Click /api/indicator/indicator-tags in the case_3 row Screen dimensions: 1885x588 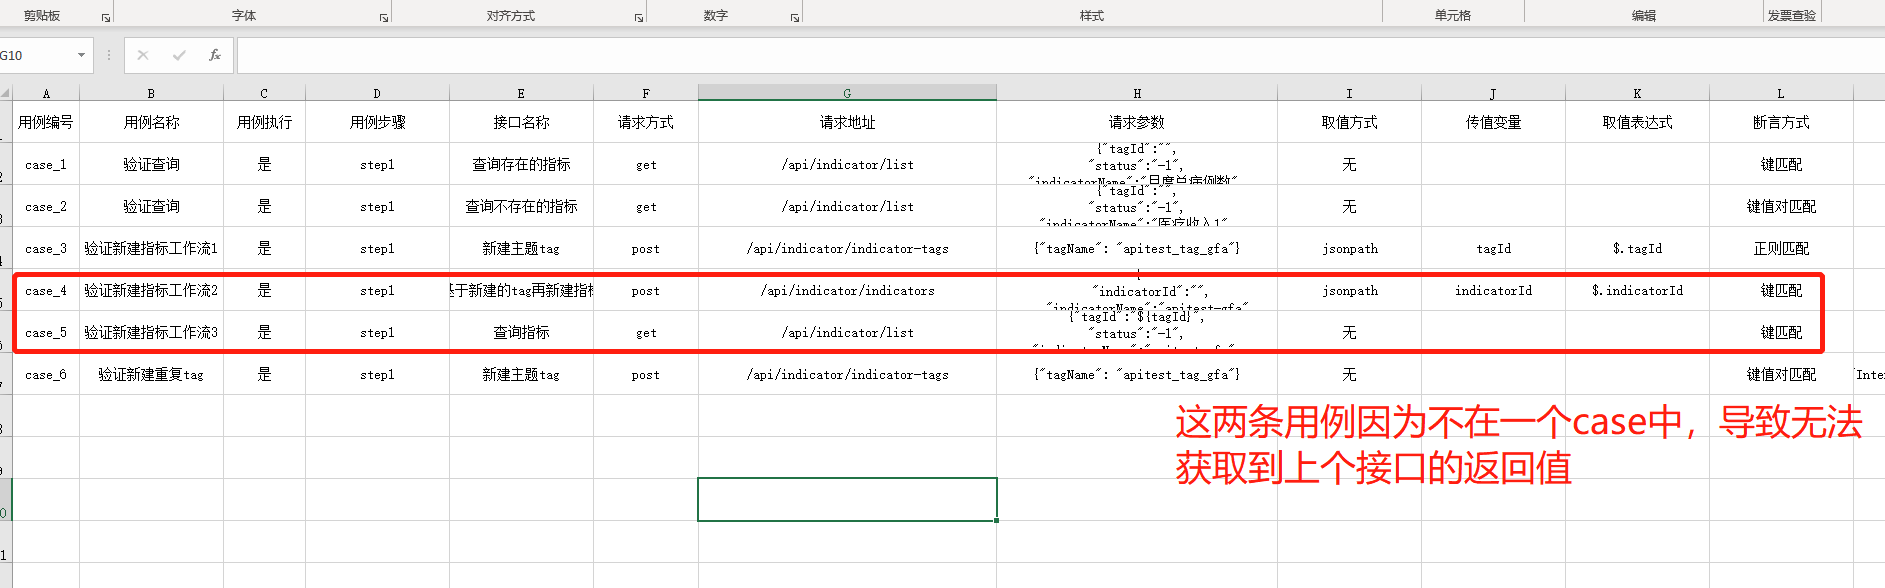[x=847, y=248]
